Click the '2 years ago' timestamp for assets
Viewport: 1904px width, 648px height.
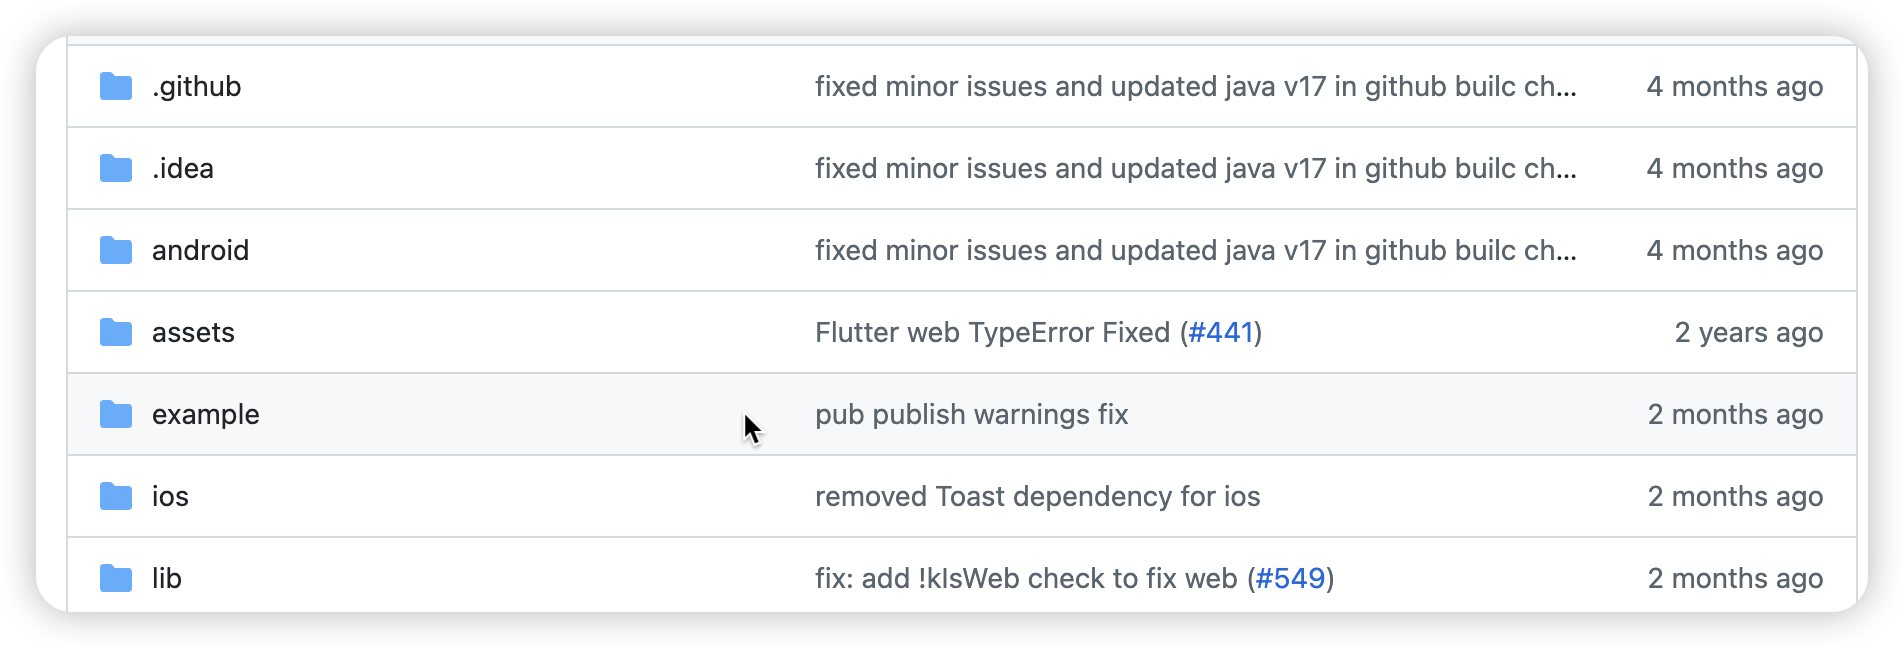coord(1748,332)
